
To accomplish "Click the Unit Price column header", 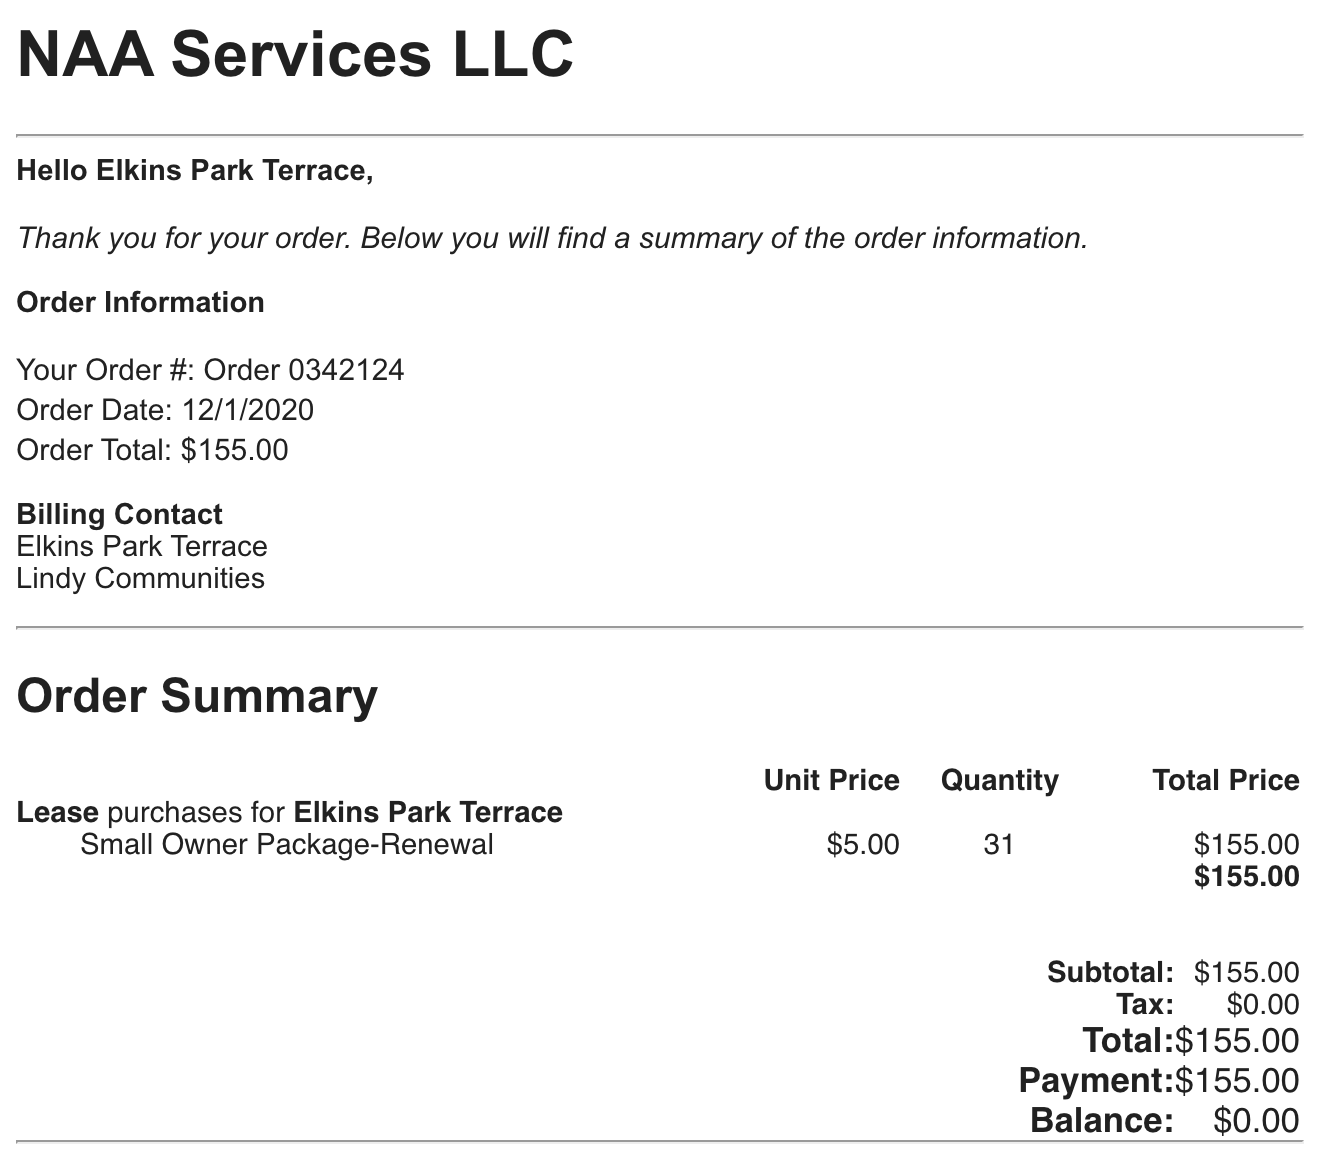I will tap(831, 780).
